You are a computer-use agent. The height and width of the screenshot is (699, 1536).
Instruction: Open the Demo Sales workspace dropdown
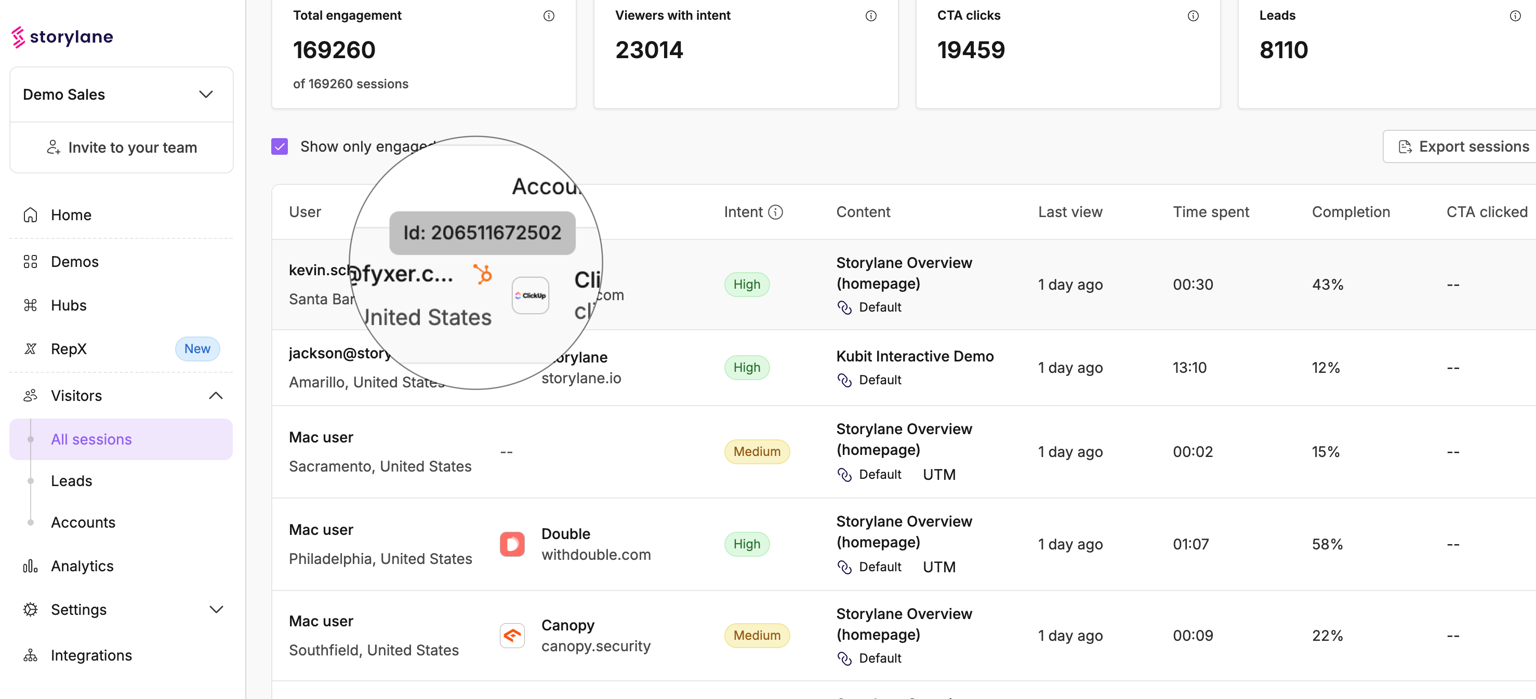point(121,95)
